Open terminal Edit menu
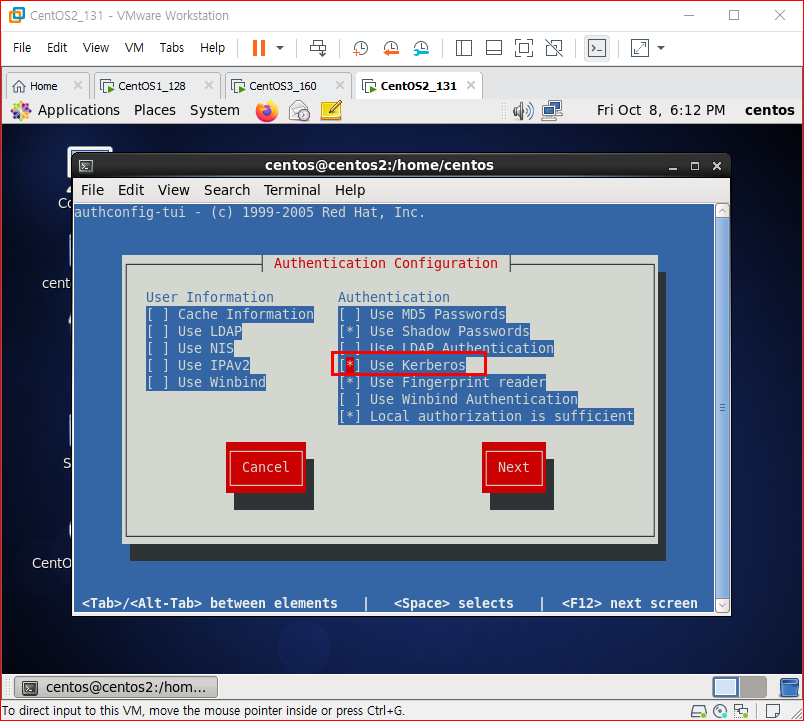This screenshot has height=721, width=804. coord(131,190)
